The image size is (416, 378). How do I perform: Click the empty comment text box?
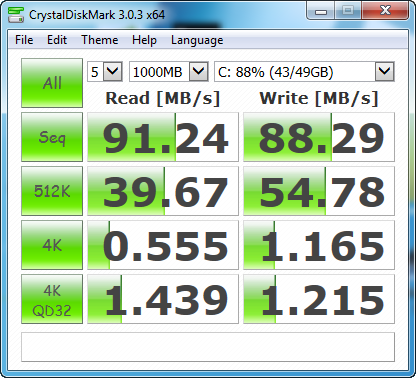pos(208,347)
